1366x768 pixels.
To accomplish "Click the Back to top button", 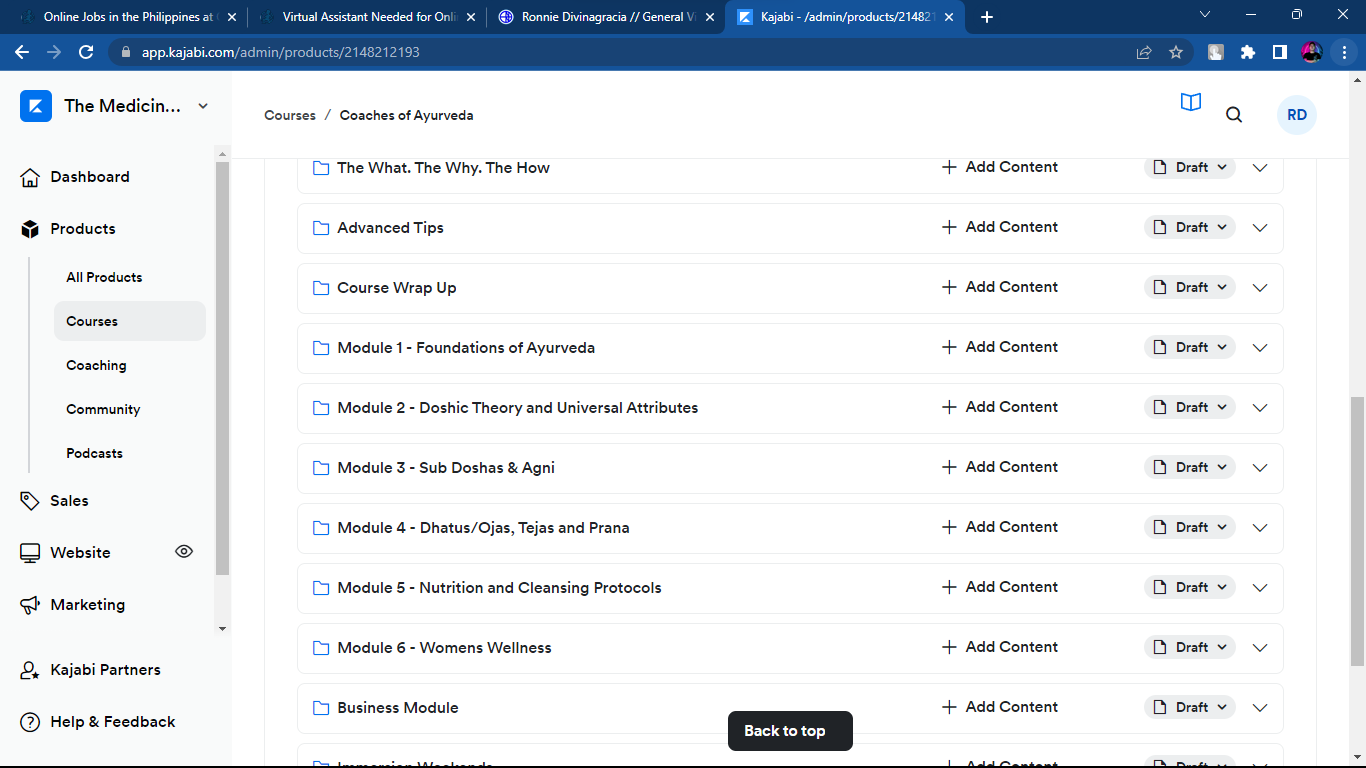I will coord(790,731).
